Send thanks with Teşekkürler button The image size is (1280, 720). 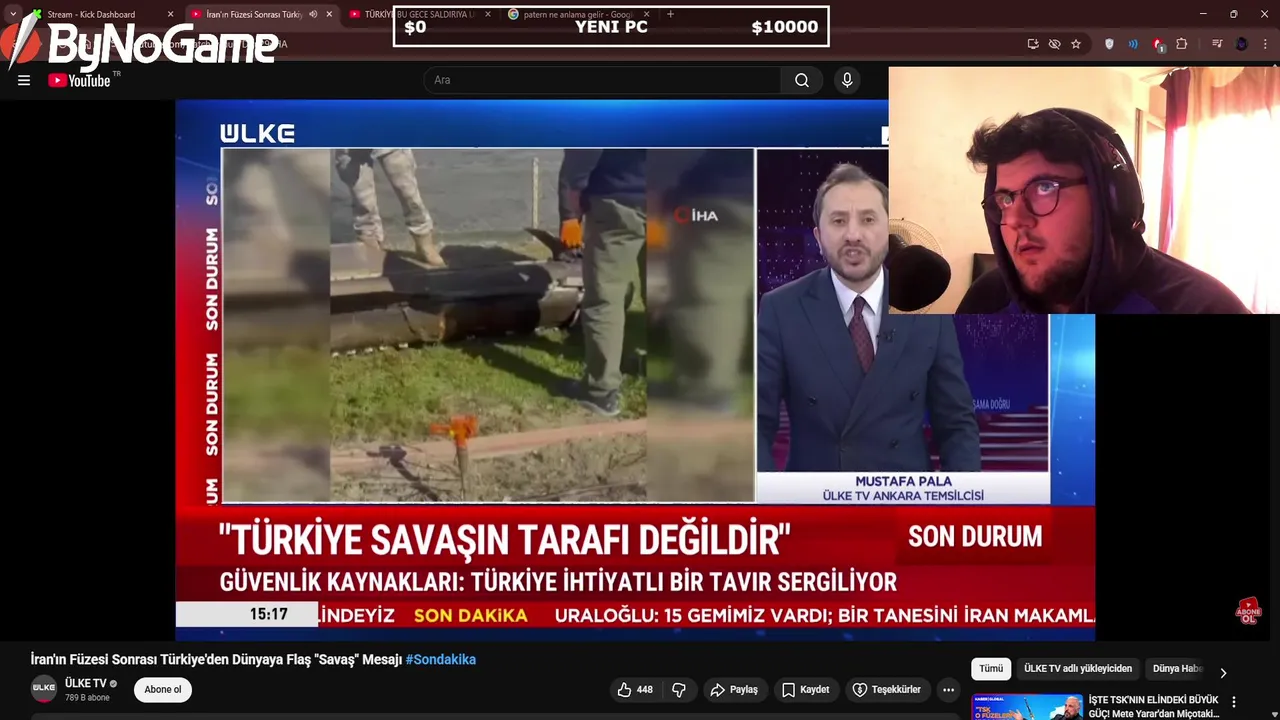point(886,690)
